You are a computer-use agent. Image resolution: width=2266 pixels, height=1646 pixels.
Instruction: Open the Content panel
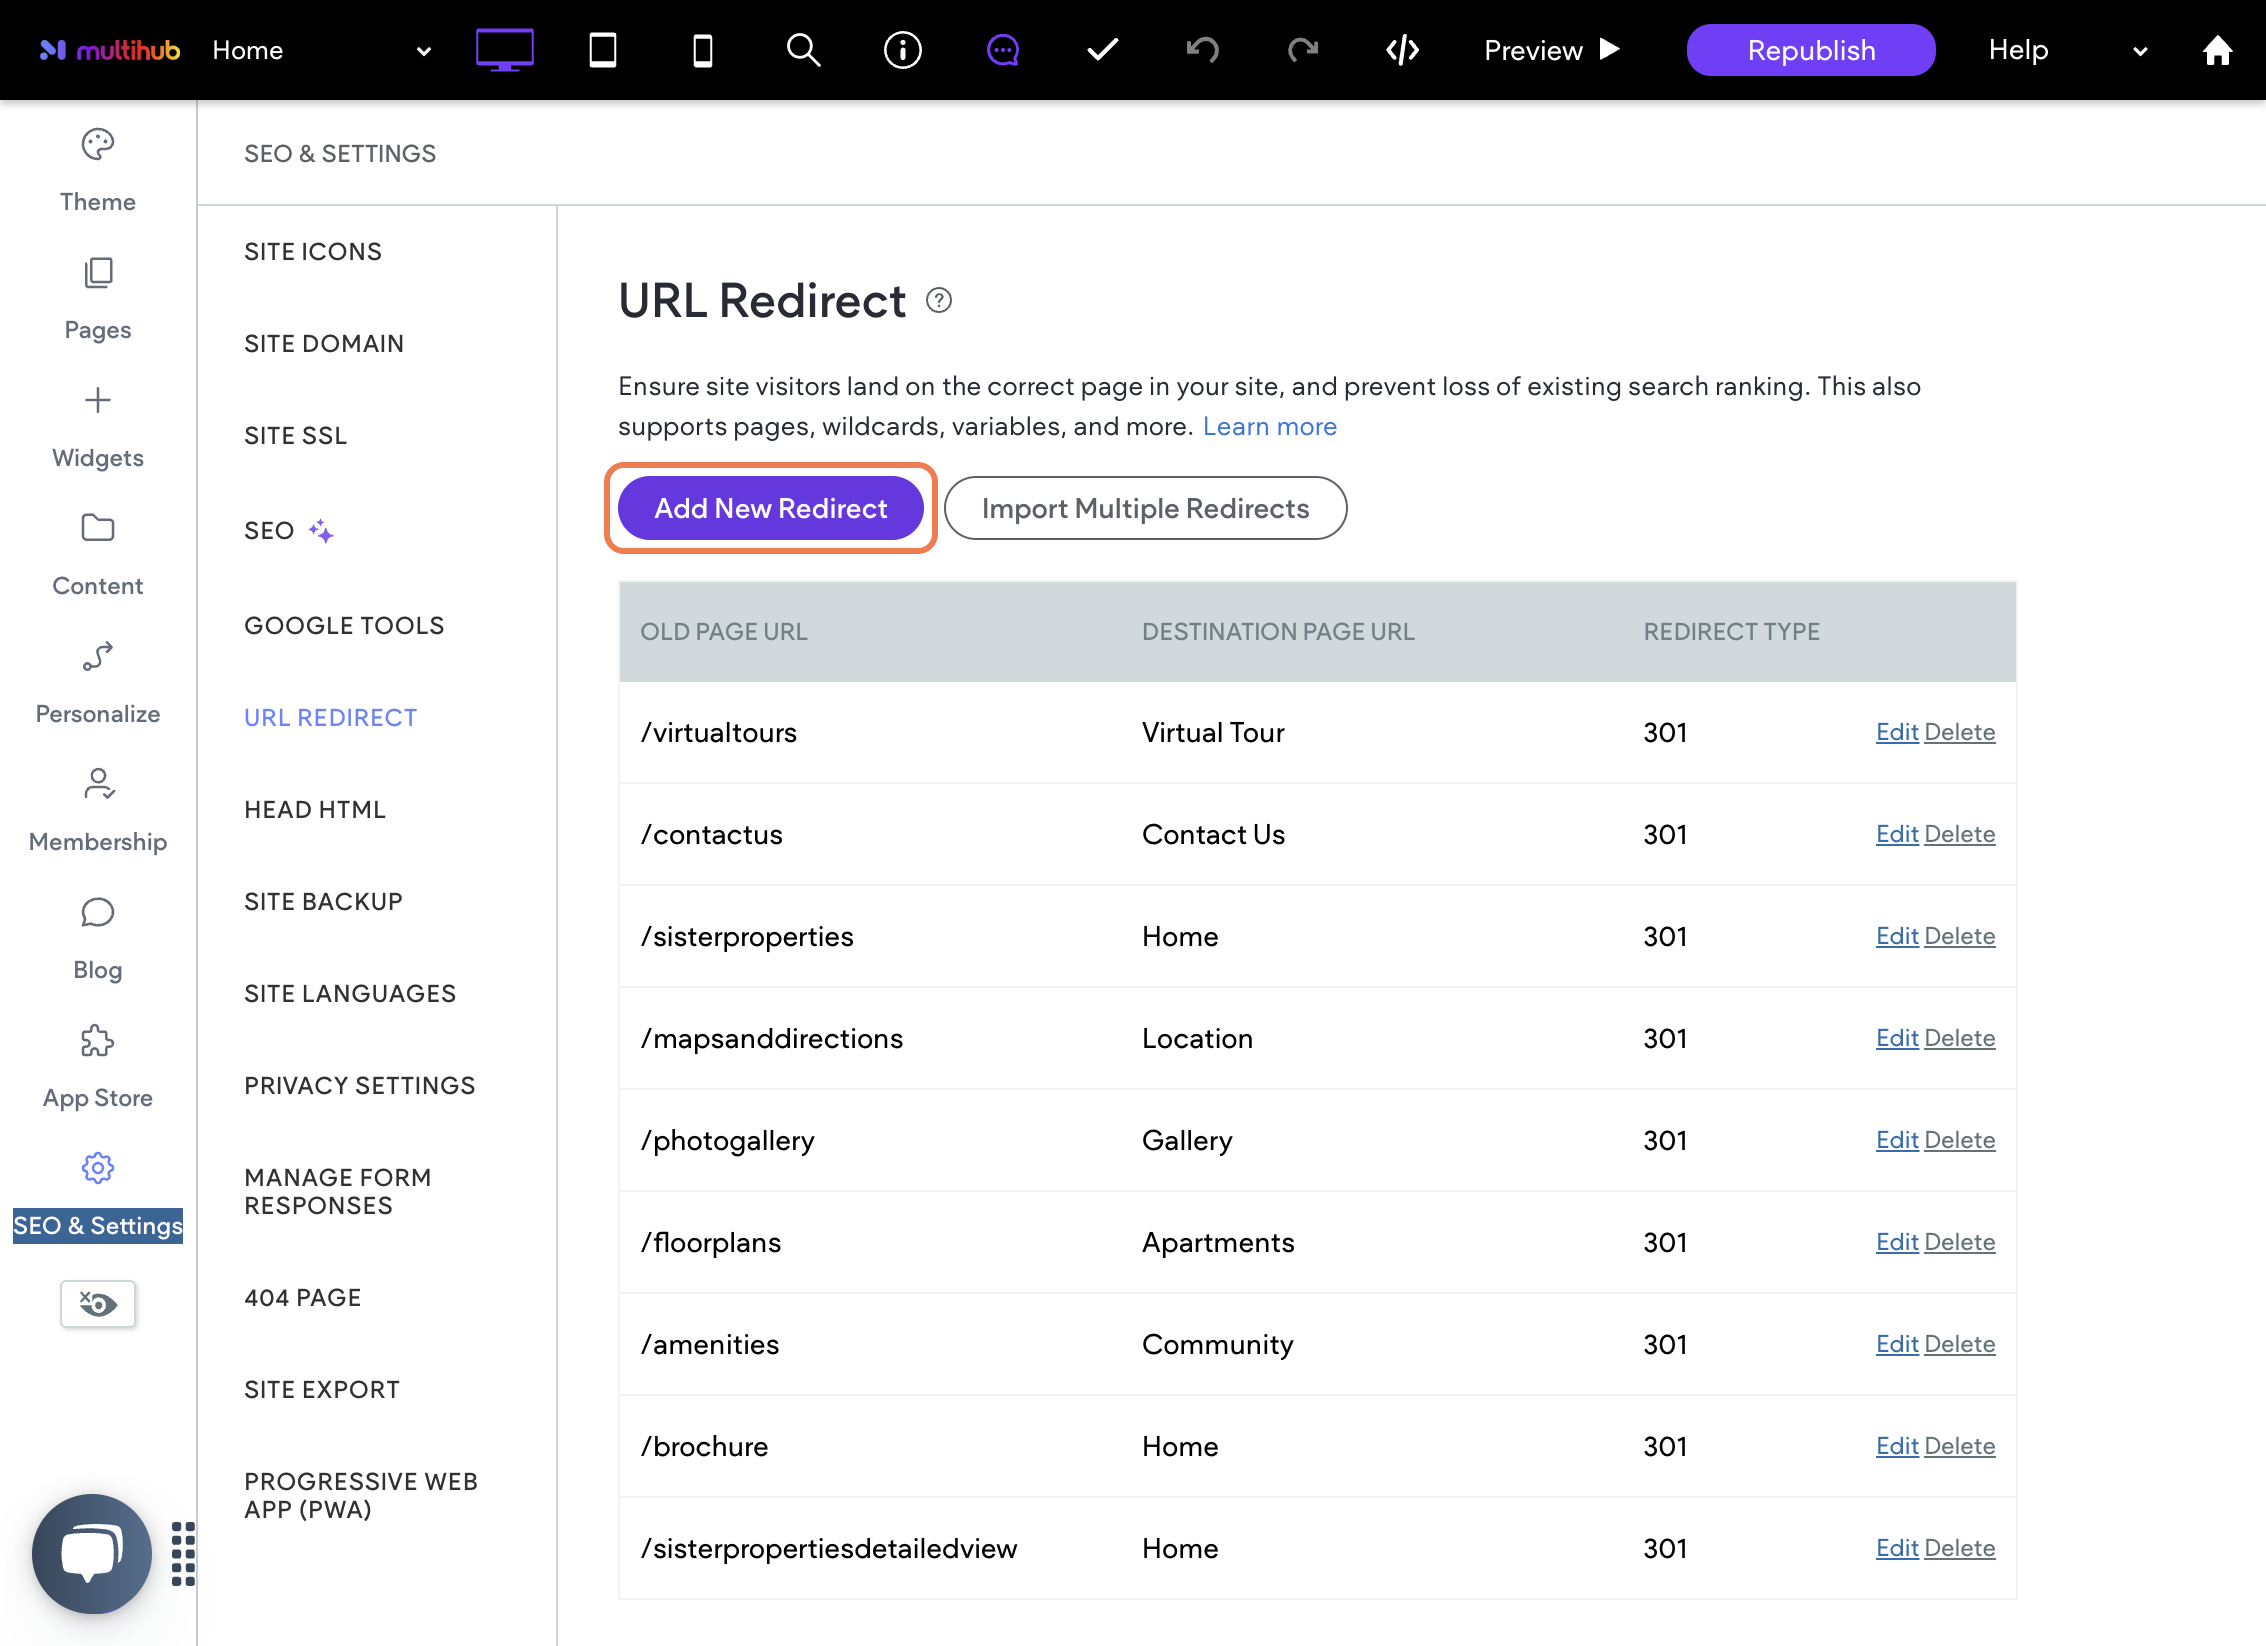pos(98,556)
